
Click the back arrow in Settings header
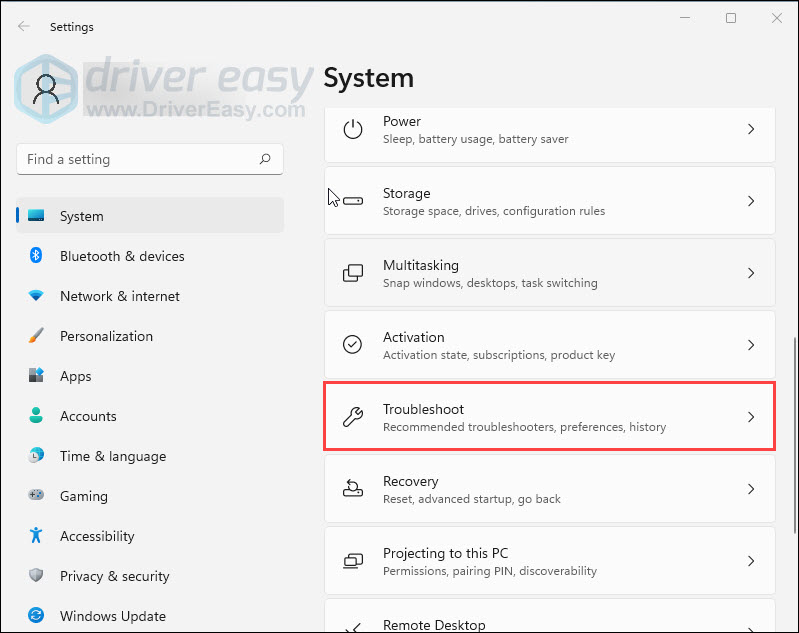pos(24,26)
